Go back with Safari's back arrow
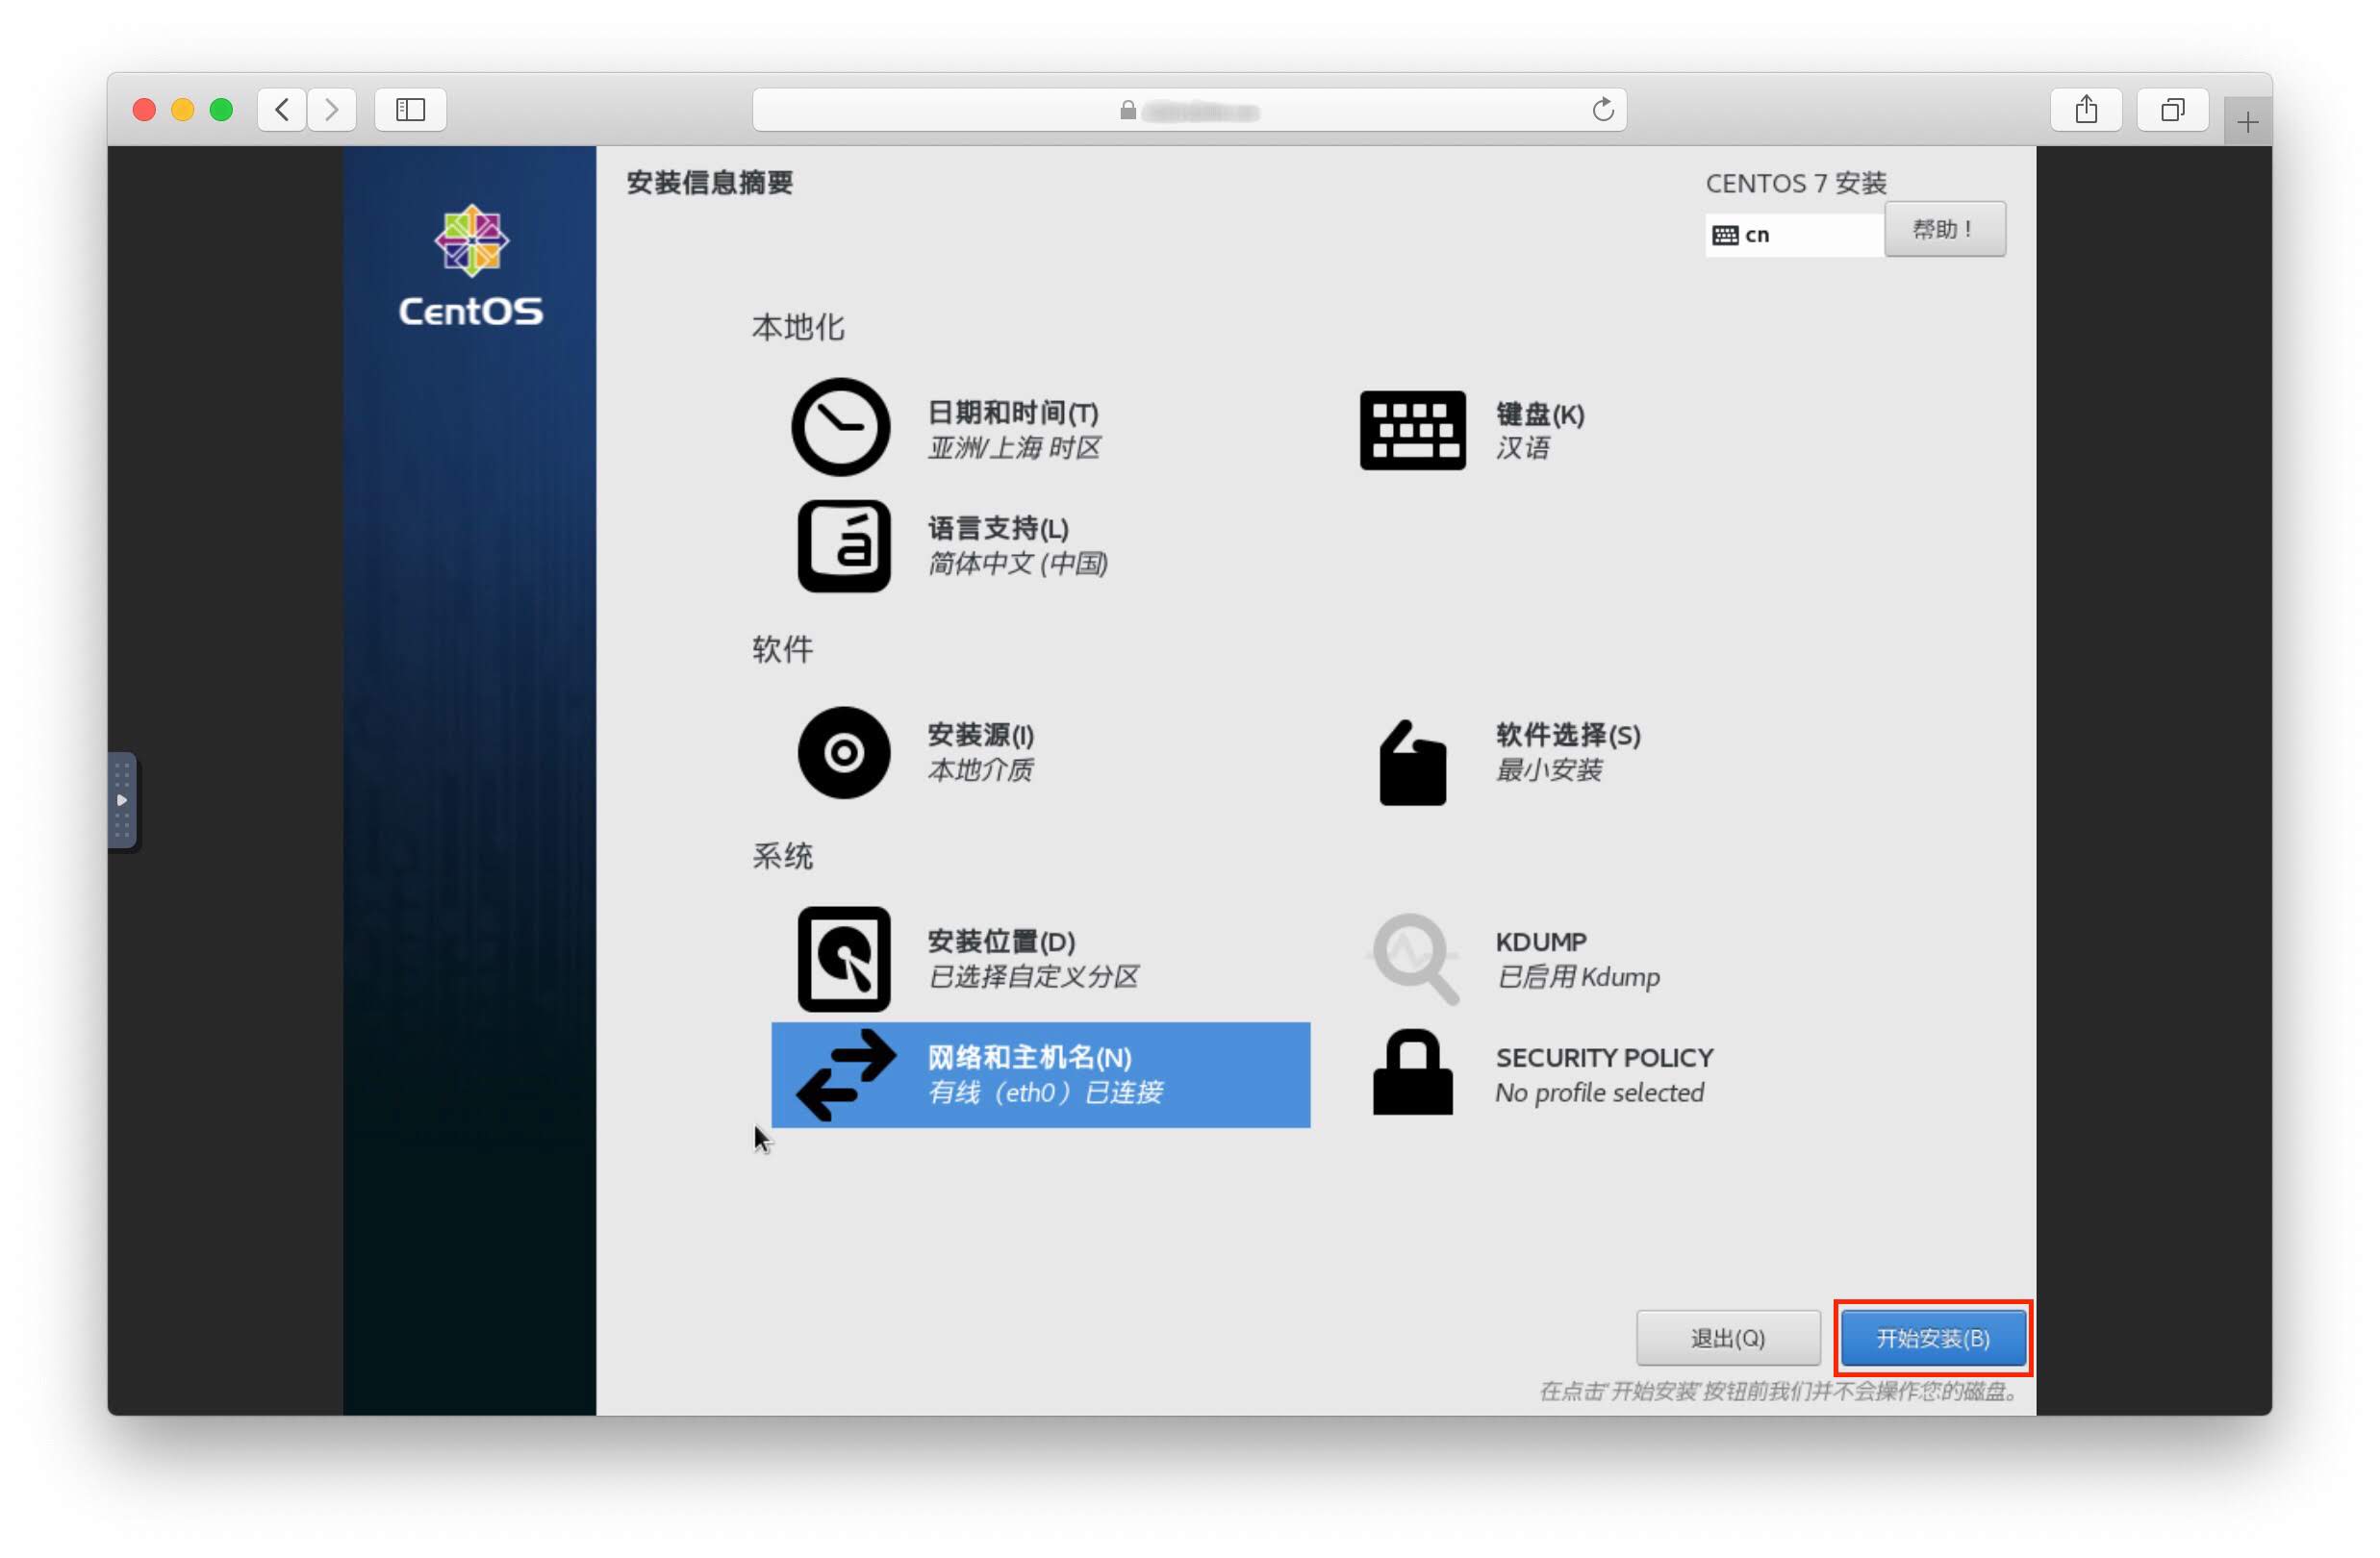 click(x=282, y=109)
